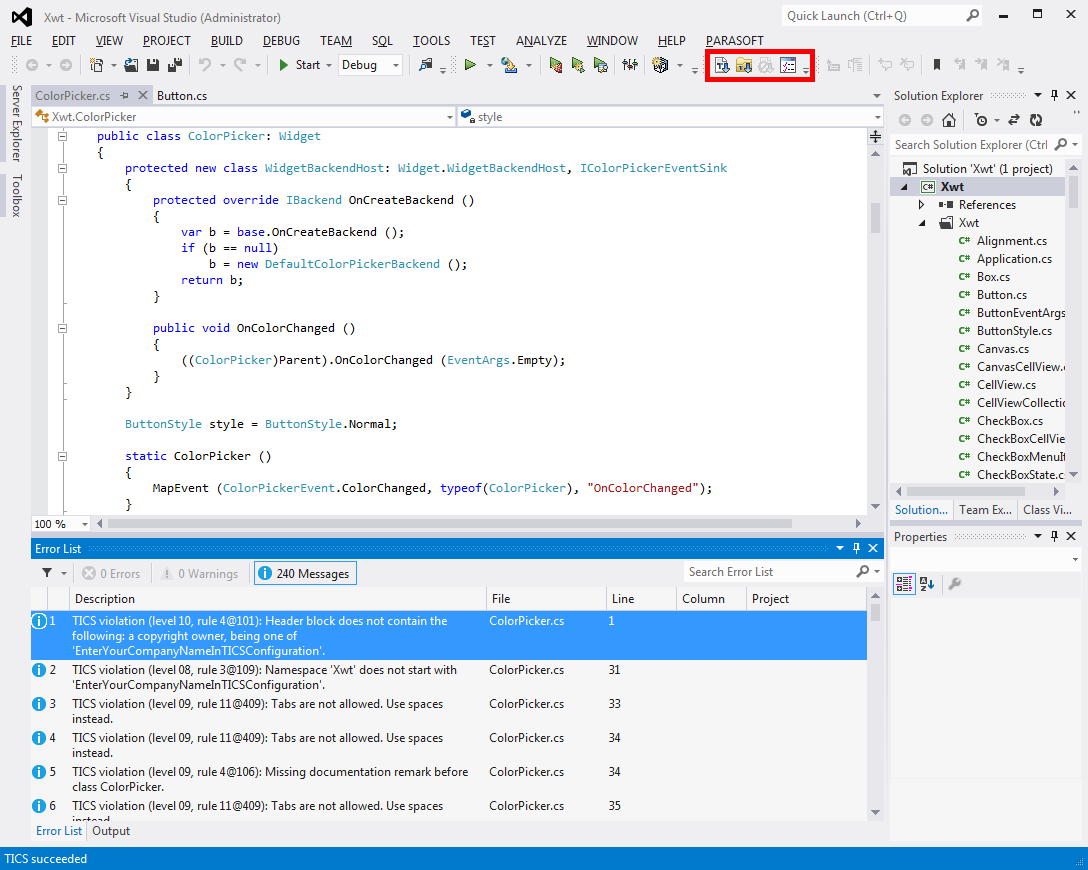1088x870 pixels.
Task: Click the TICS checklist toolbar icon
Action: point(788,65)
